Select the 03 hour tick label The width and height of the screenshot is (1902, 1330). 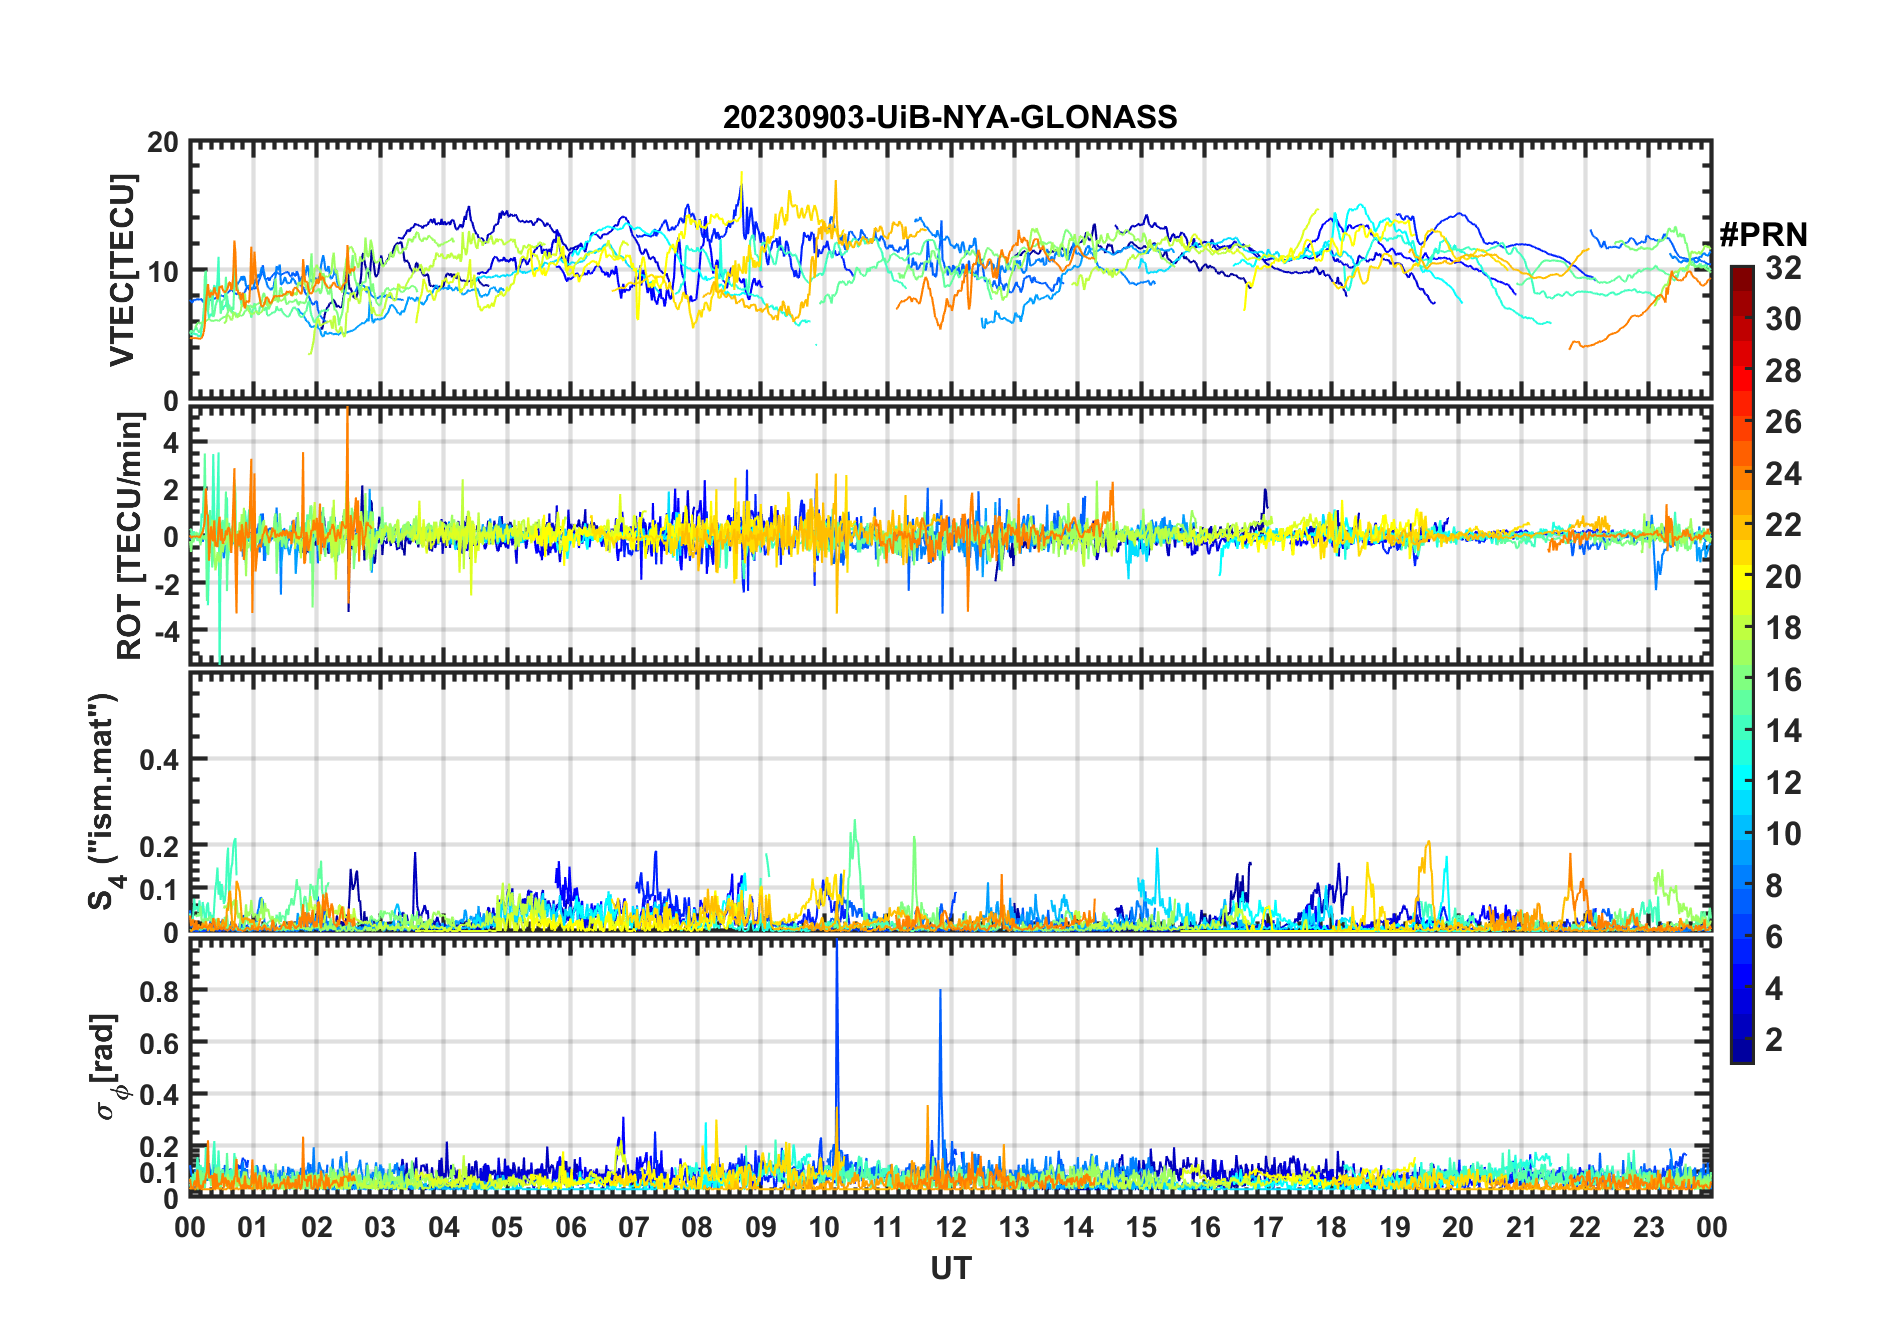pos(380,1227)
